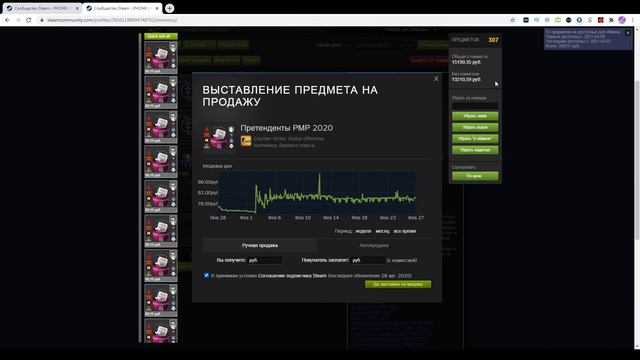Go forward in browser

pyautogui.click(x=18, y=20)
